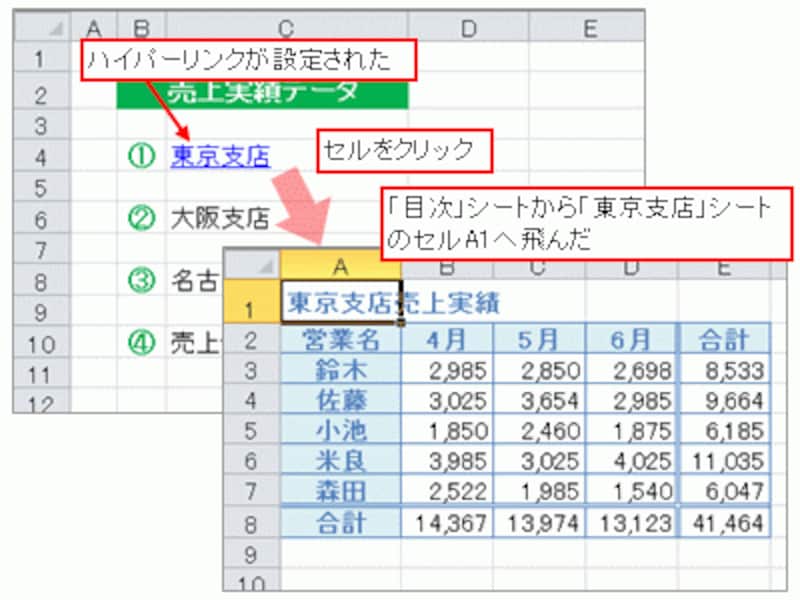The image size is (800, 600).
Task: Click column E header in the back sheet
Action: tap(587, 29)
